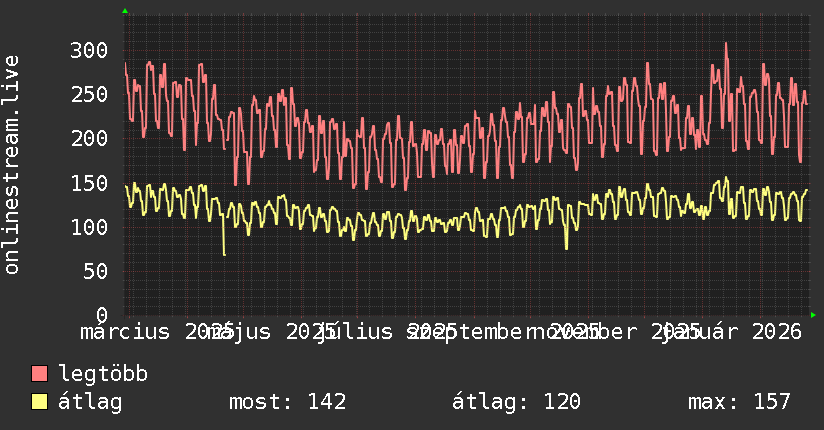Click the átlag legend label next to yellow swatch
Image resolution: width=824 pixels, height=430 pixels.
[90, 402]
